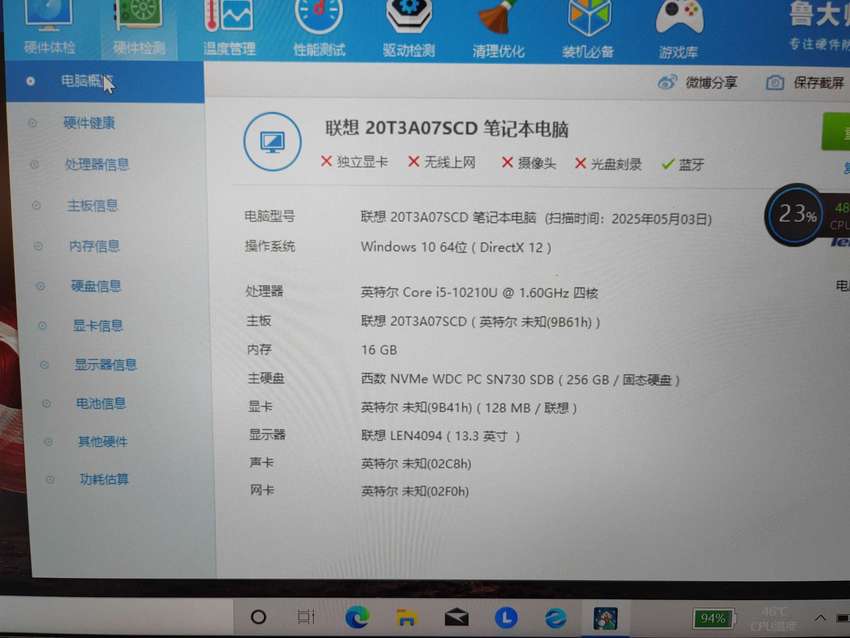This screenshot has height=638, width=850.
Task: Open 装机必备 essential software
Action: tap(588, 30)
